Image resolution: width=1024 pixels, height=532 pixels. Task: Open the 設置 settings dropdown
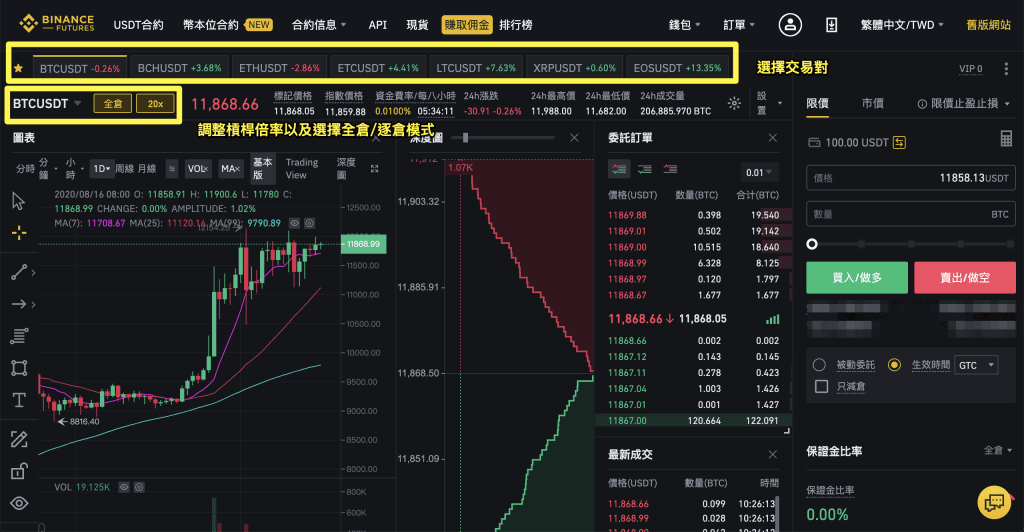click(x=769, y=103)
